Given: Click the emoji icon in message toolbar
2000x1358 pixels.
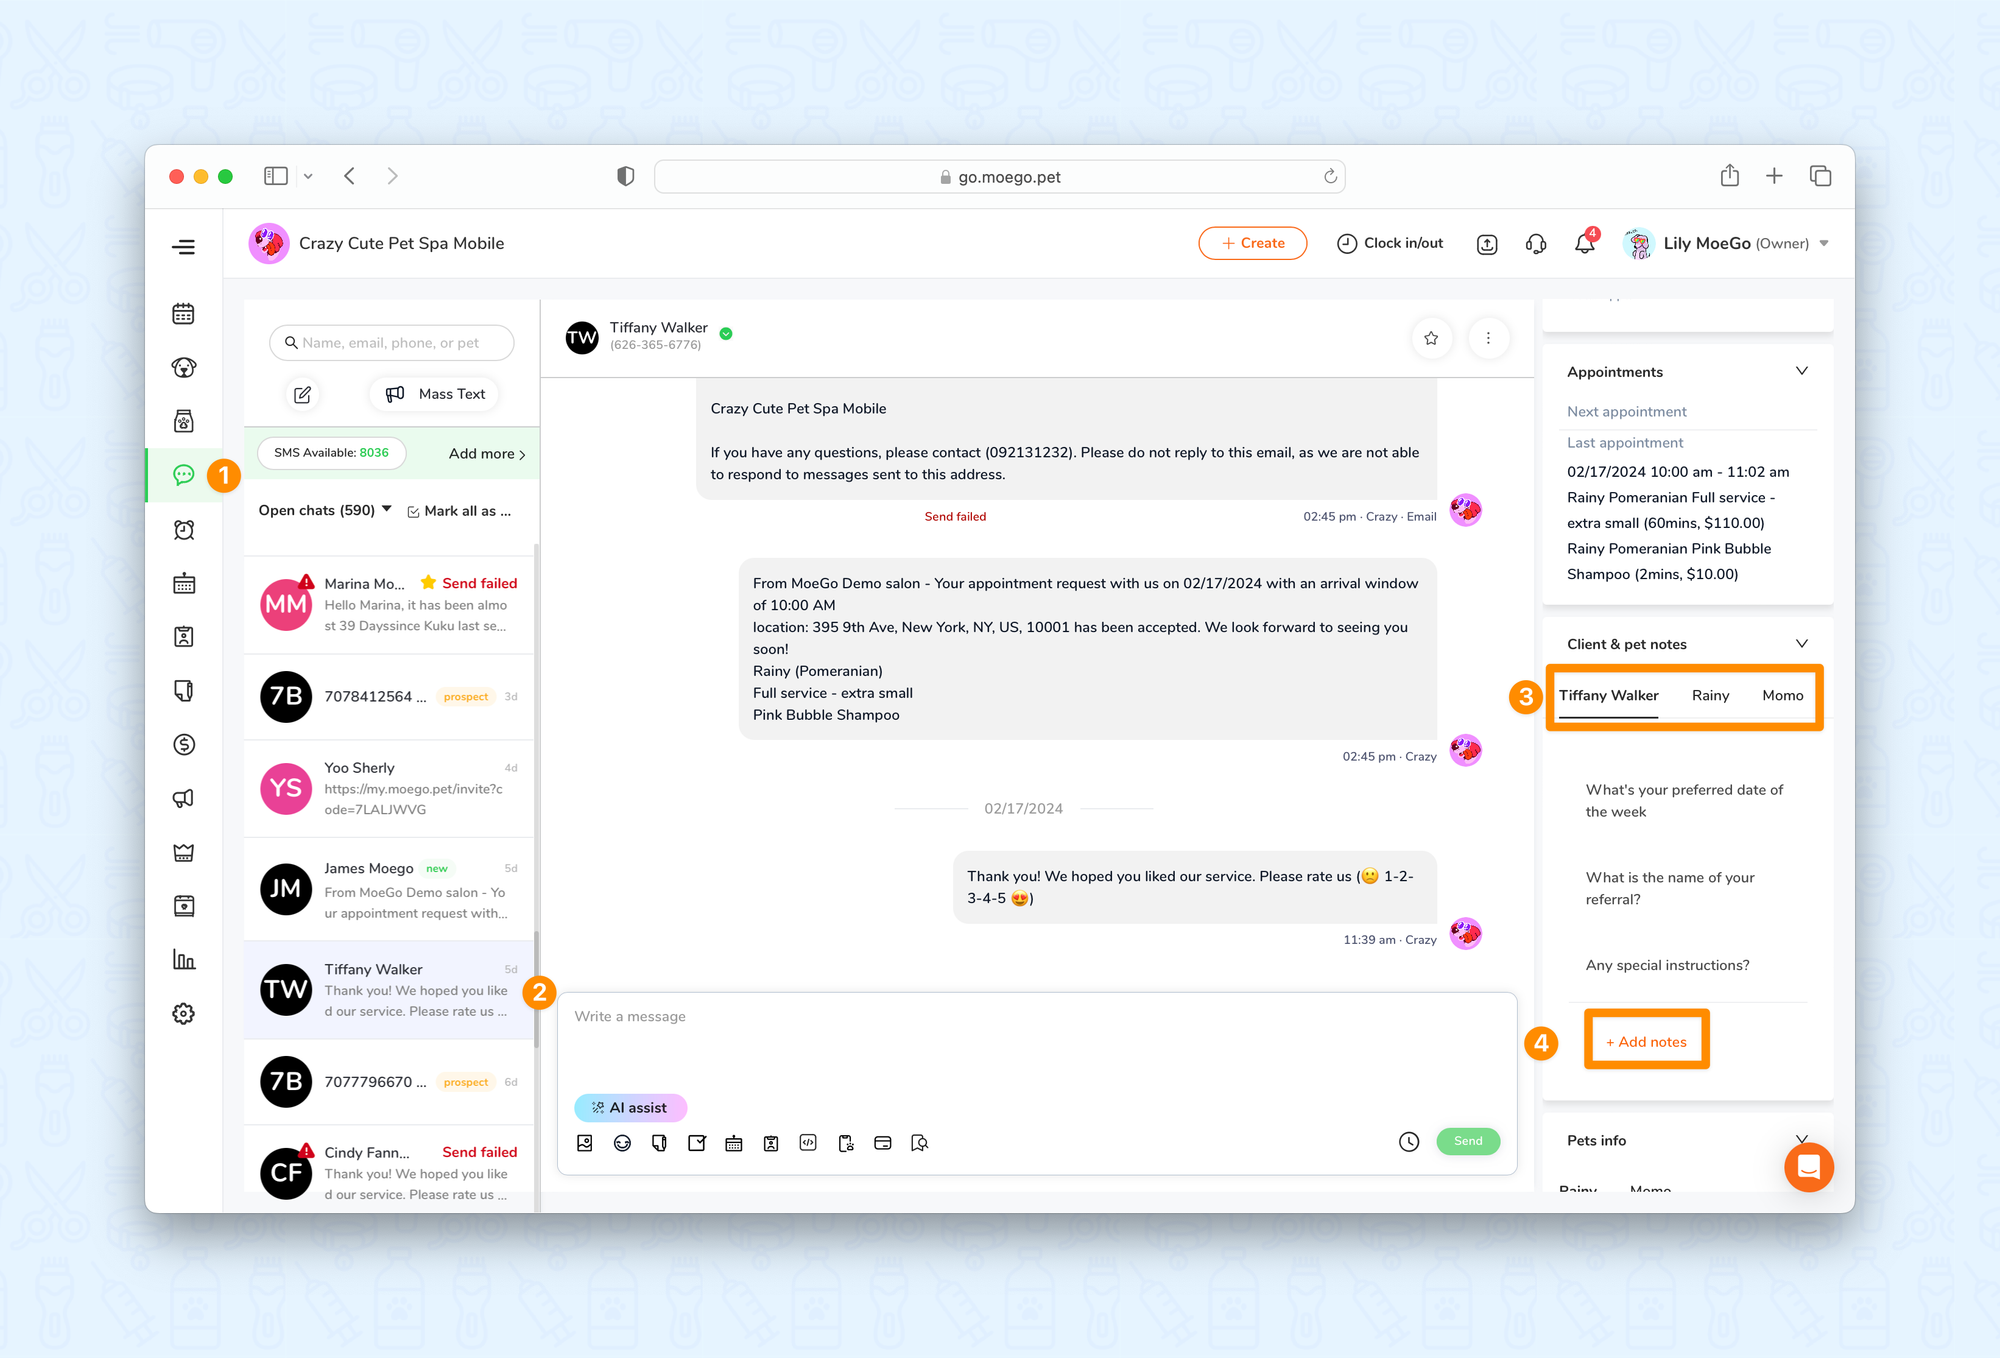Looking at the screenshot, I should [x=622, y=1143].
